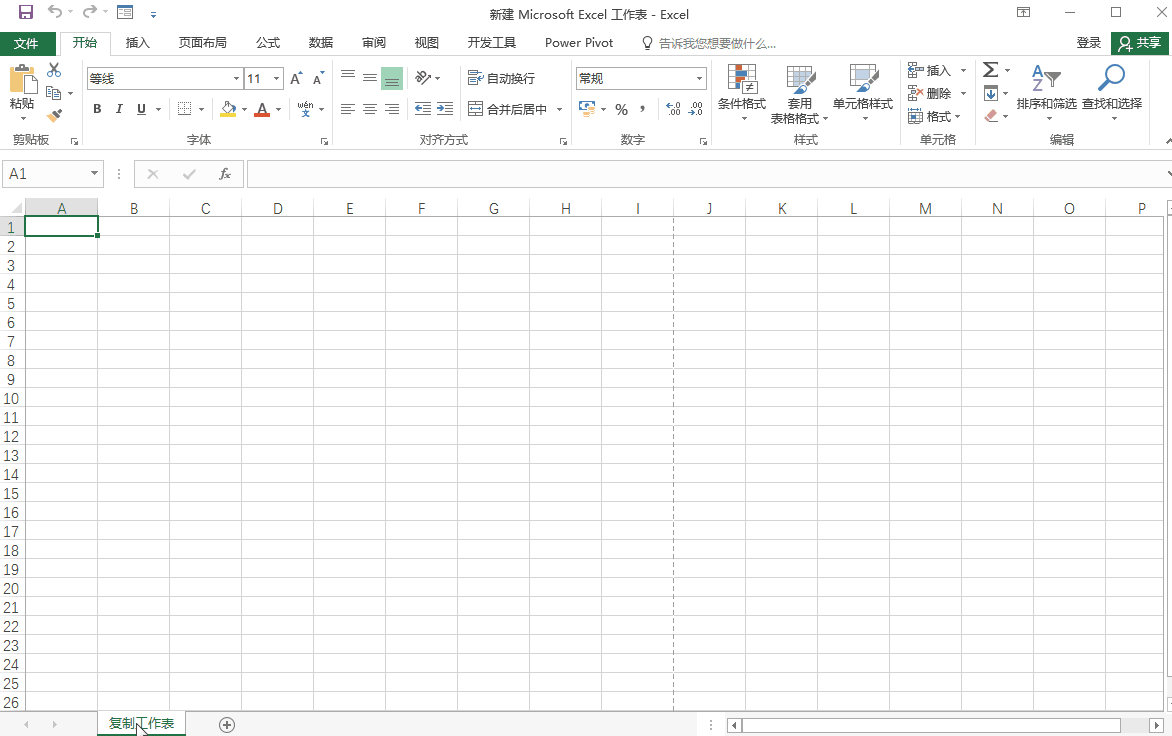Align text to the left
The height and width of the screenshot is (736, 1172).
348,109
